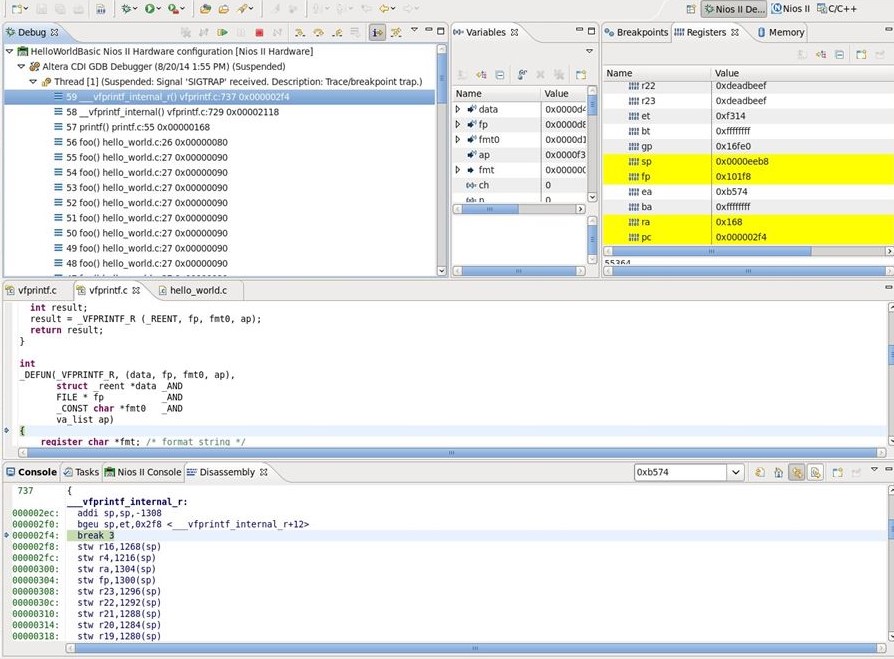Screen dimensions: 894x659
Task: Click the Debug bug icon in main toolbar
Action: point(126,9)
